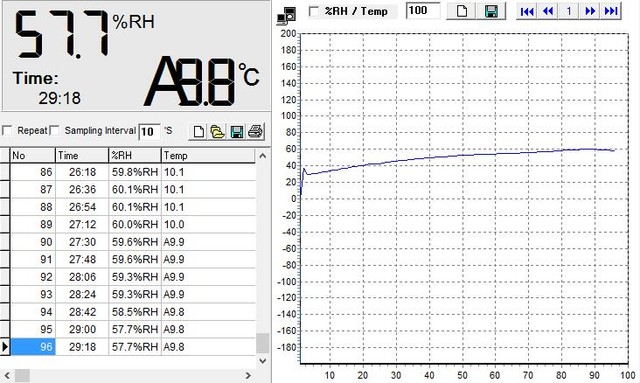Click the vertical scrollbar thumb
The image size is (640, 383).
(263, 343)
